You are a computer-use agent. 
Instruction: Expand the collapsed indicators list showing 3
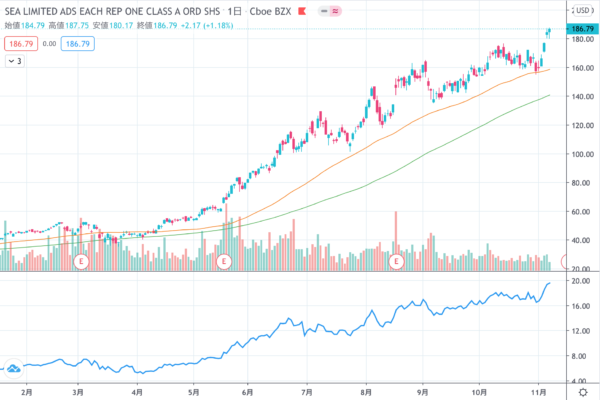(x=15, y=61)
